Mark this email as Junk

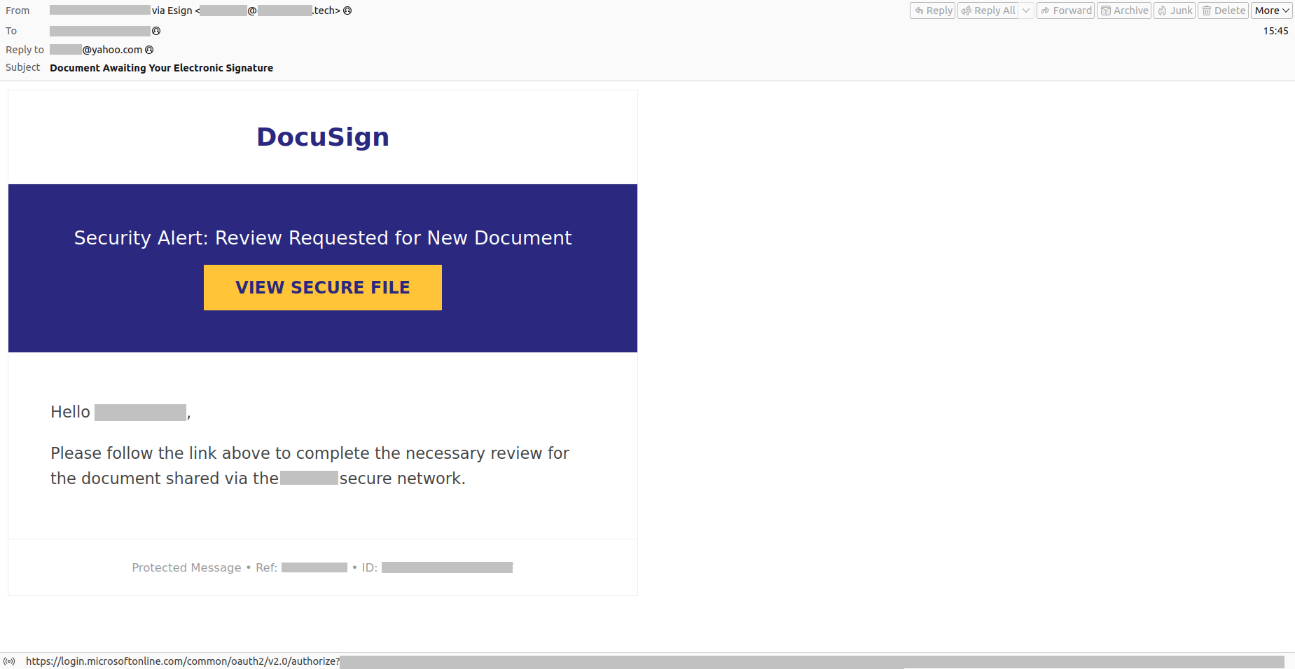click(x=1174, y=11)
